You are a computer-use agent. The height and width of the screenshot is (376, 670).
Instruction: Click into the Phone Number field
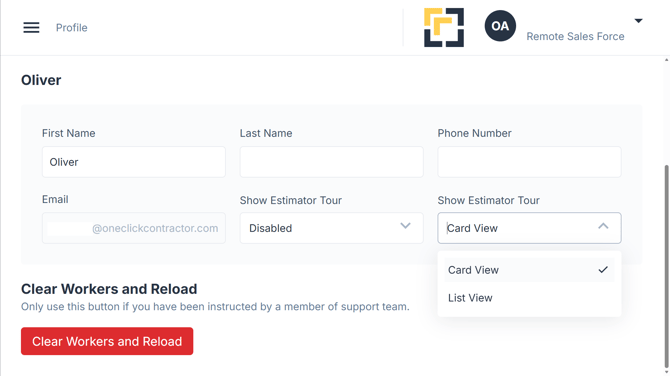529,162
